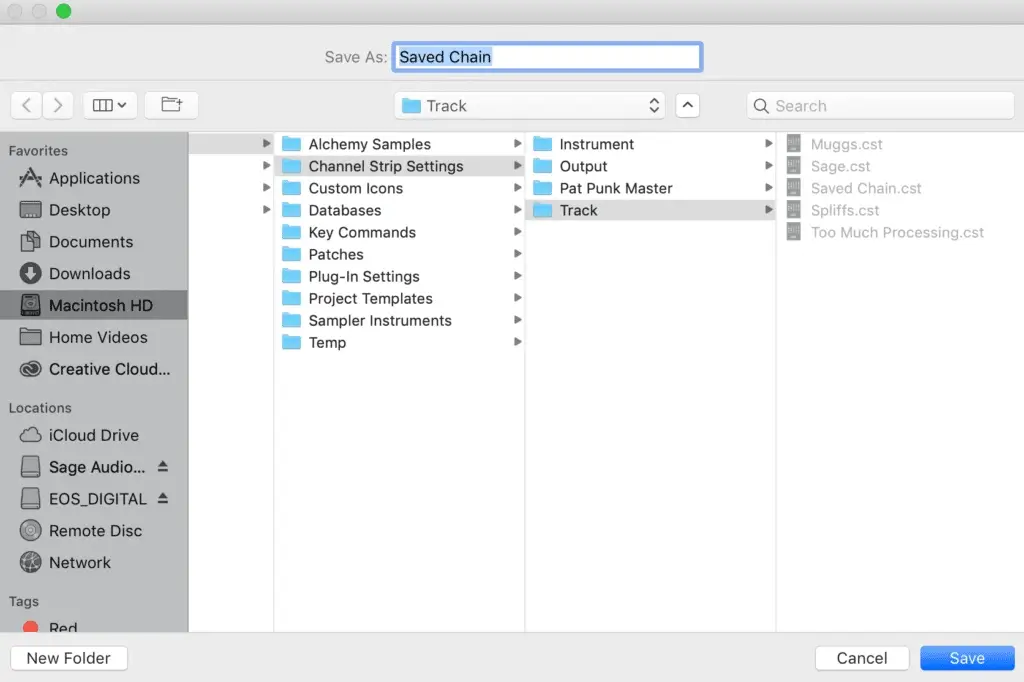Expand arrow next to Alchemy Samples
This screenshot has width=1024, height=682.
tap(517, 143)
